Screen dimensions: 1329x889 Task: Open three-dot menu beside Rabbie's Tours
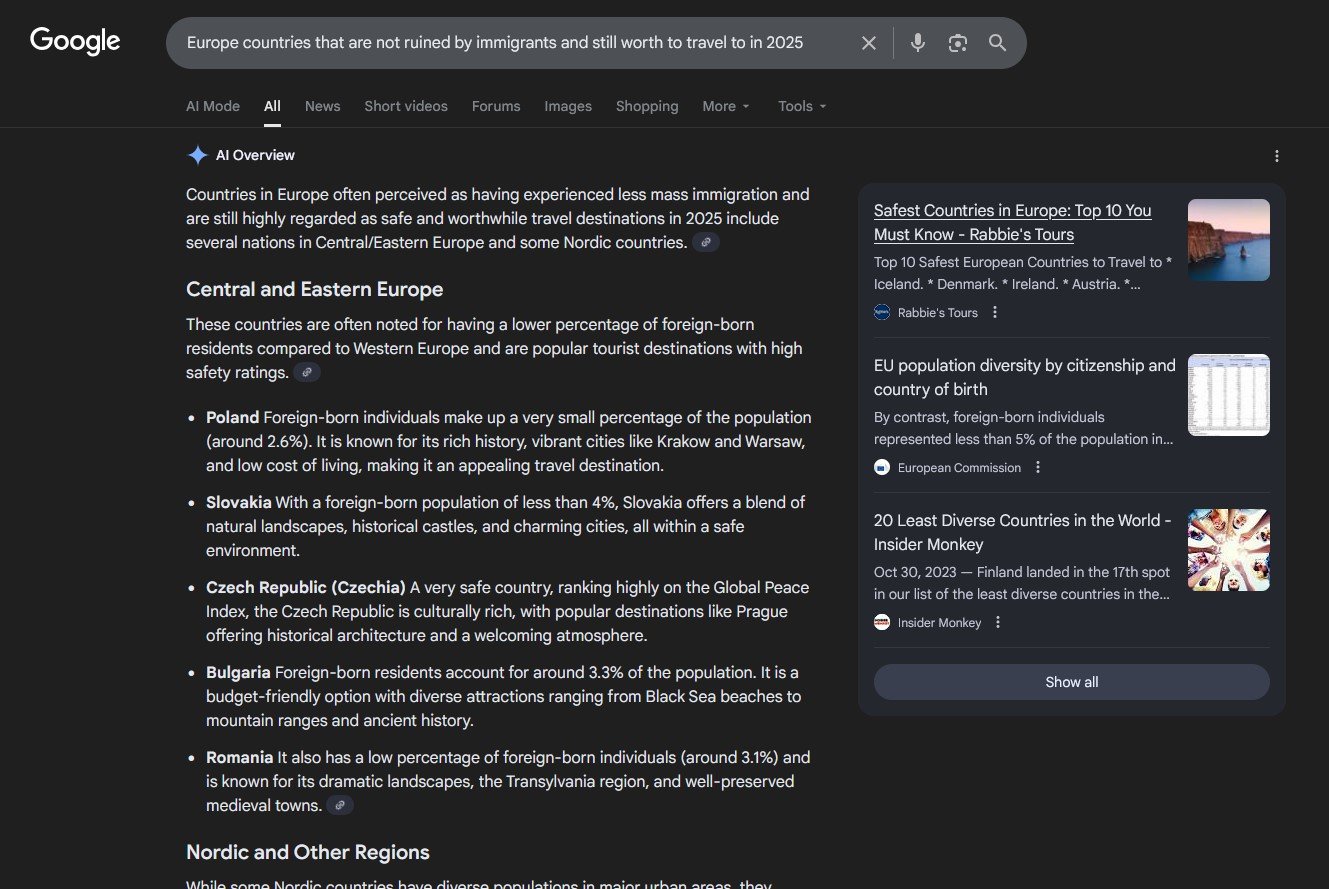(994, 312)
